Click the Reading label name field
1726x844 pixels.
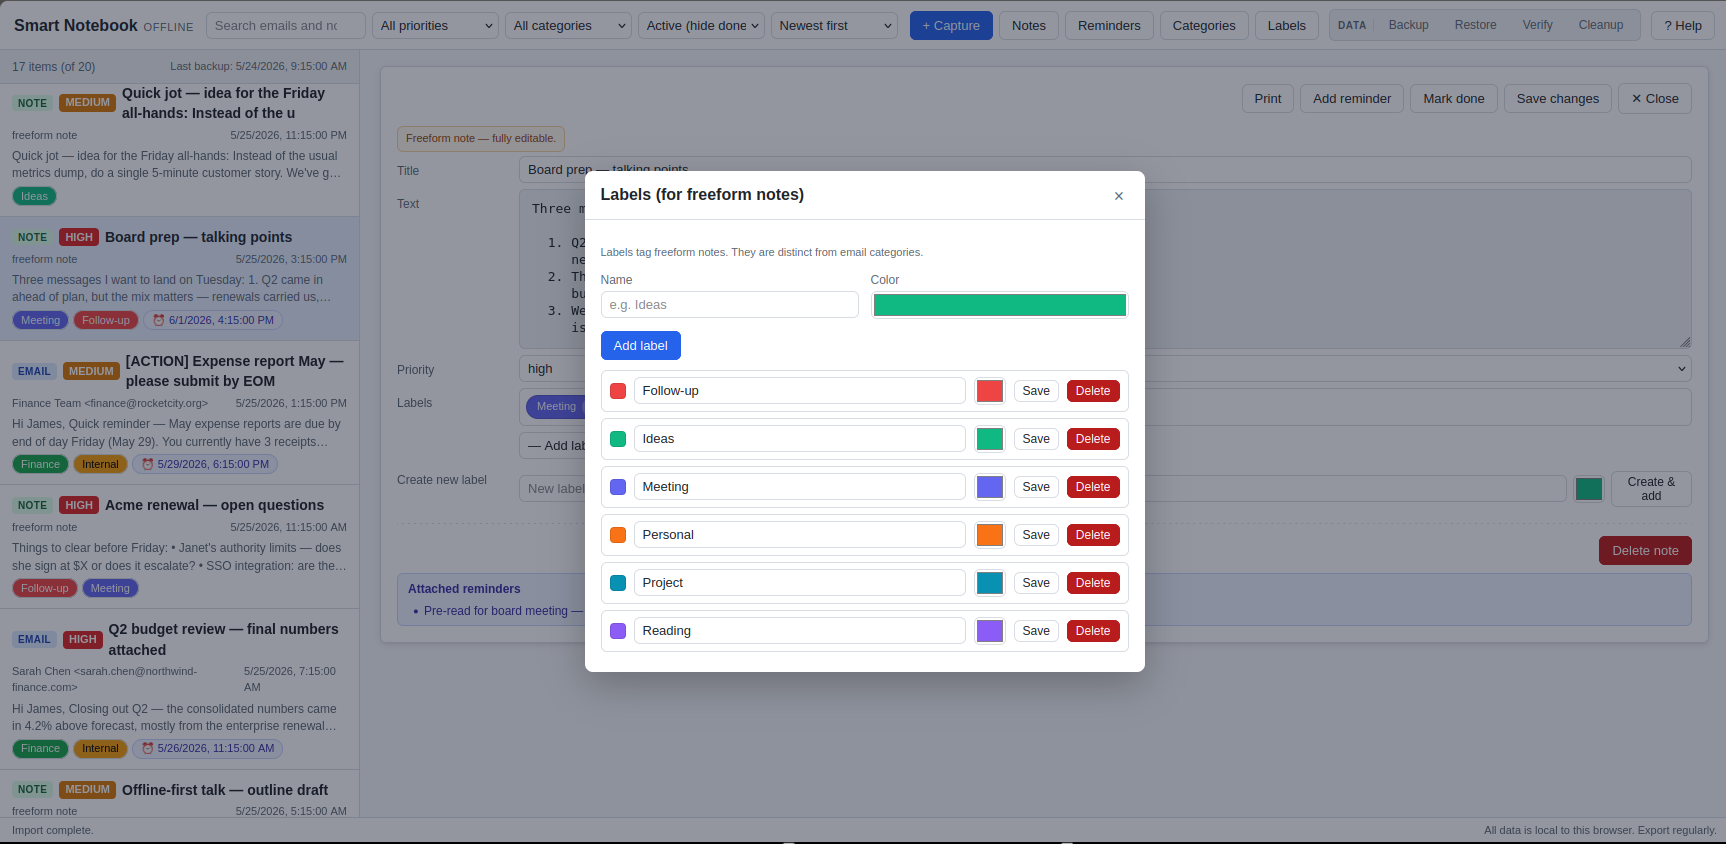[x=799, y=631]
